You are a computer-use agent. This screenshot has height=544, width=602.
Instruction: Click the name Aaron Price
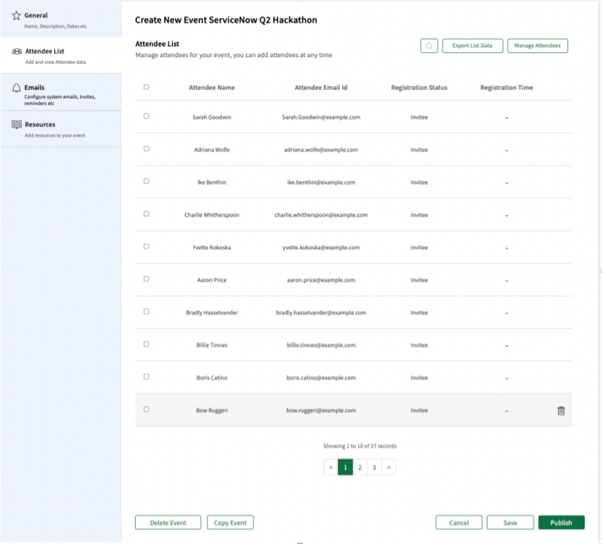click(x=212, y=280)
